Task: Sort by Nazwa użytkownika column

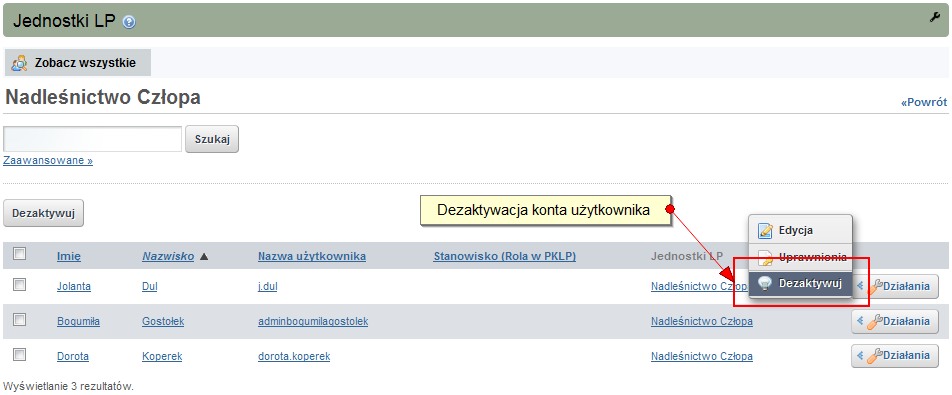Action: pos(312,257)
